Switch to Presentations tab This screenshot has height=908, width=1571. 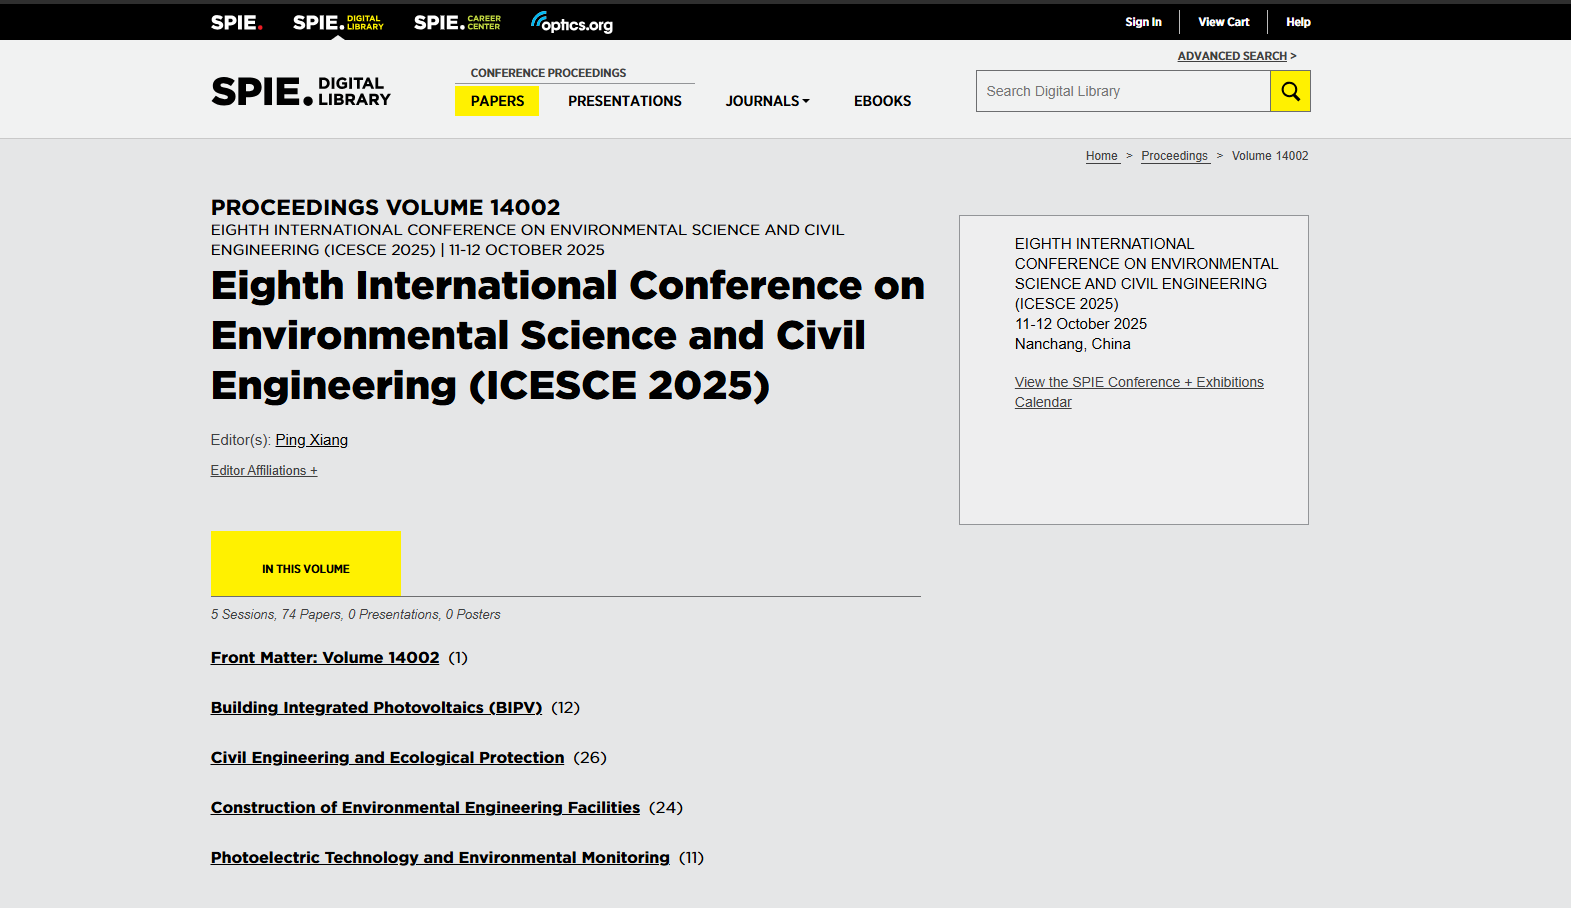(625, 101)
